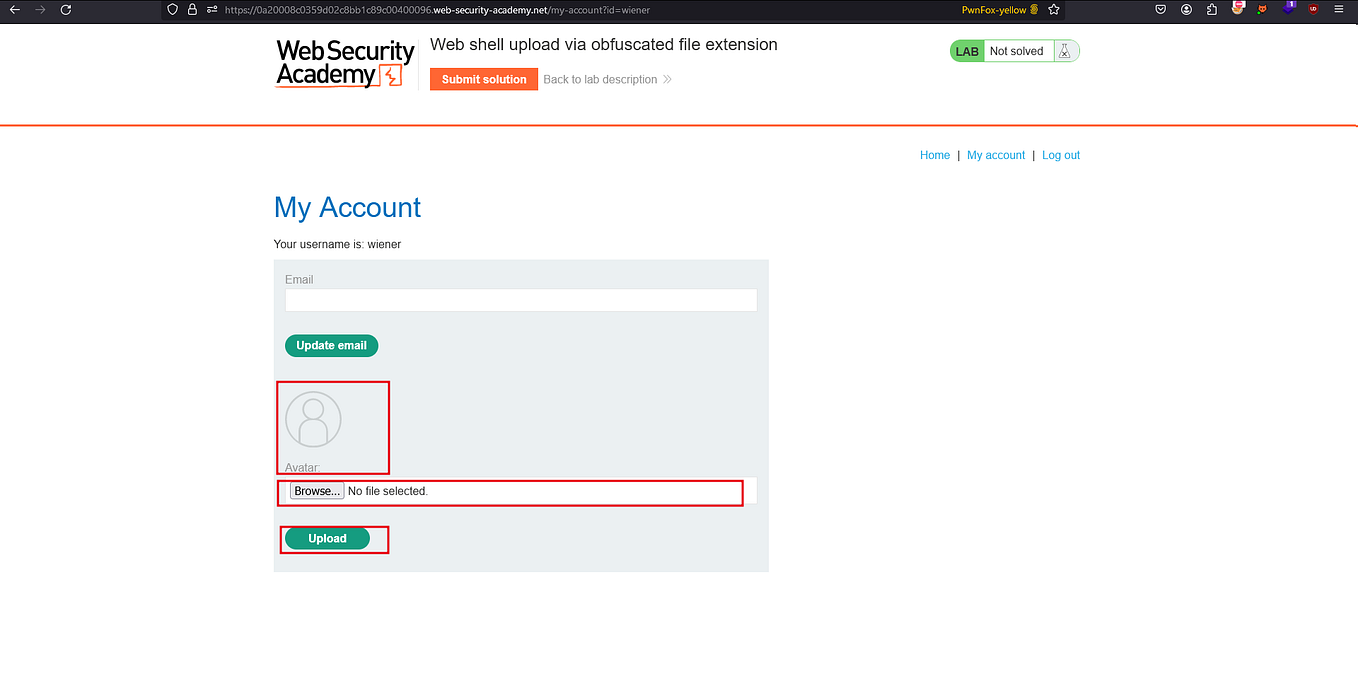Toggle the bookmark star for this page
Image resolution: width=1358 pixels, height=693 pixels.
[x=1052, y=9]
